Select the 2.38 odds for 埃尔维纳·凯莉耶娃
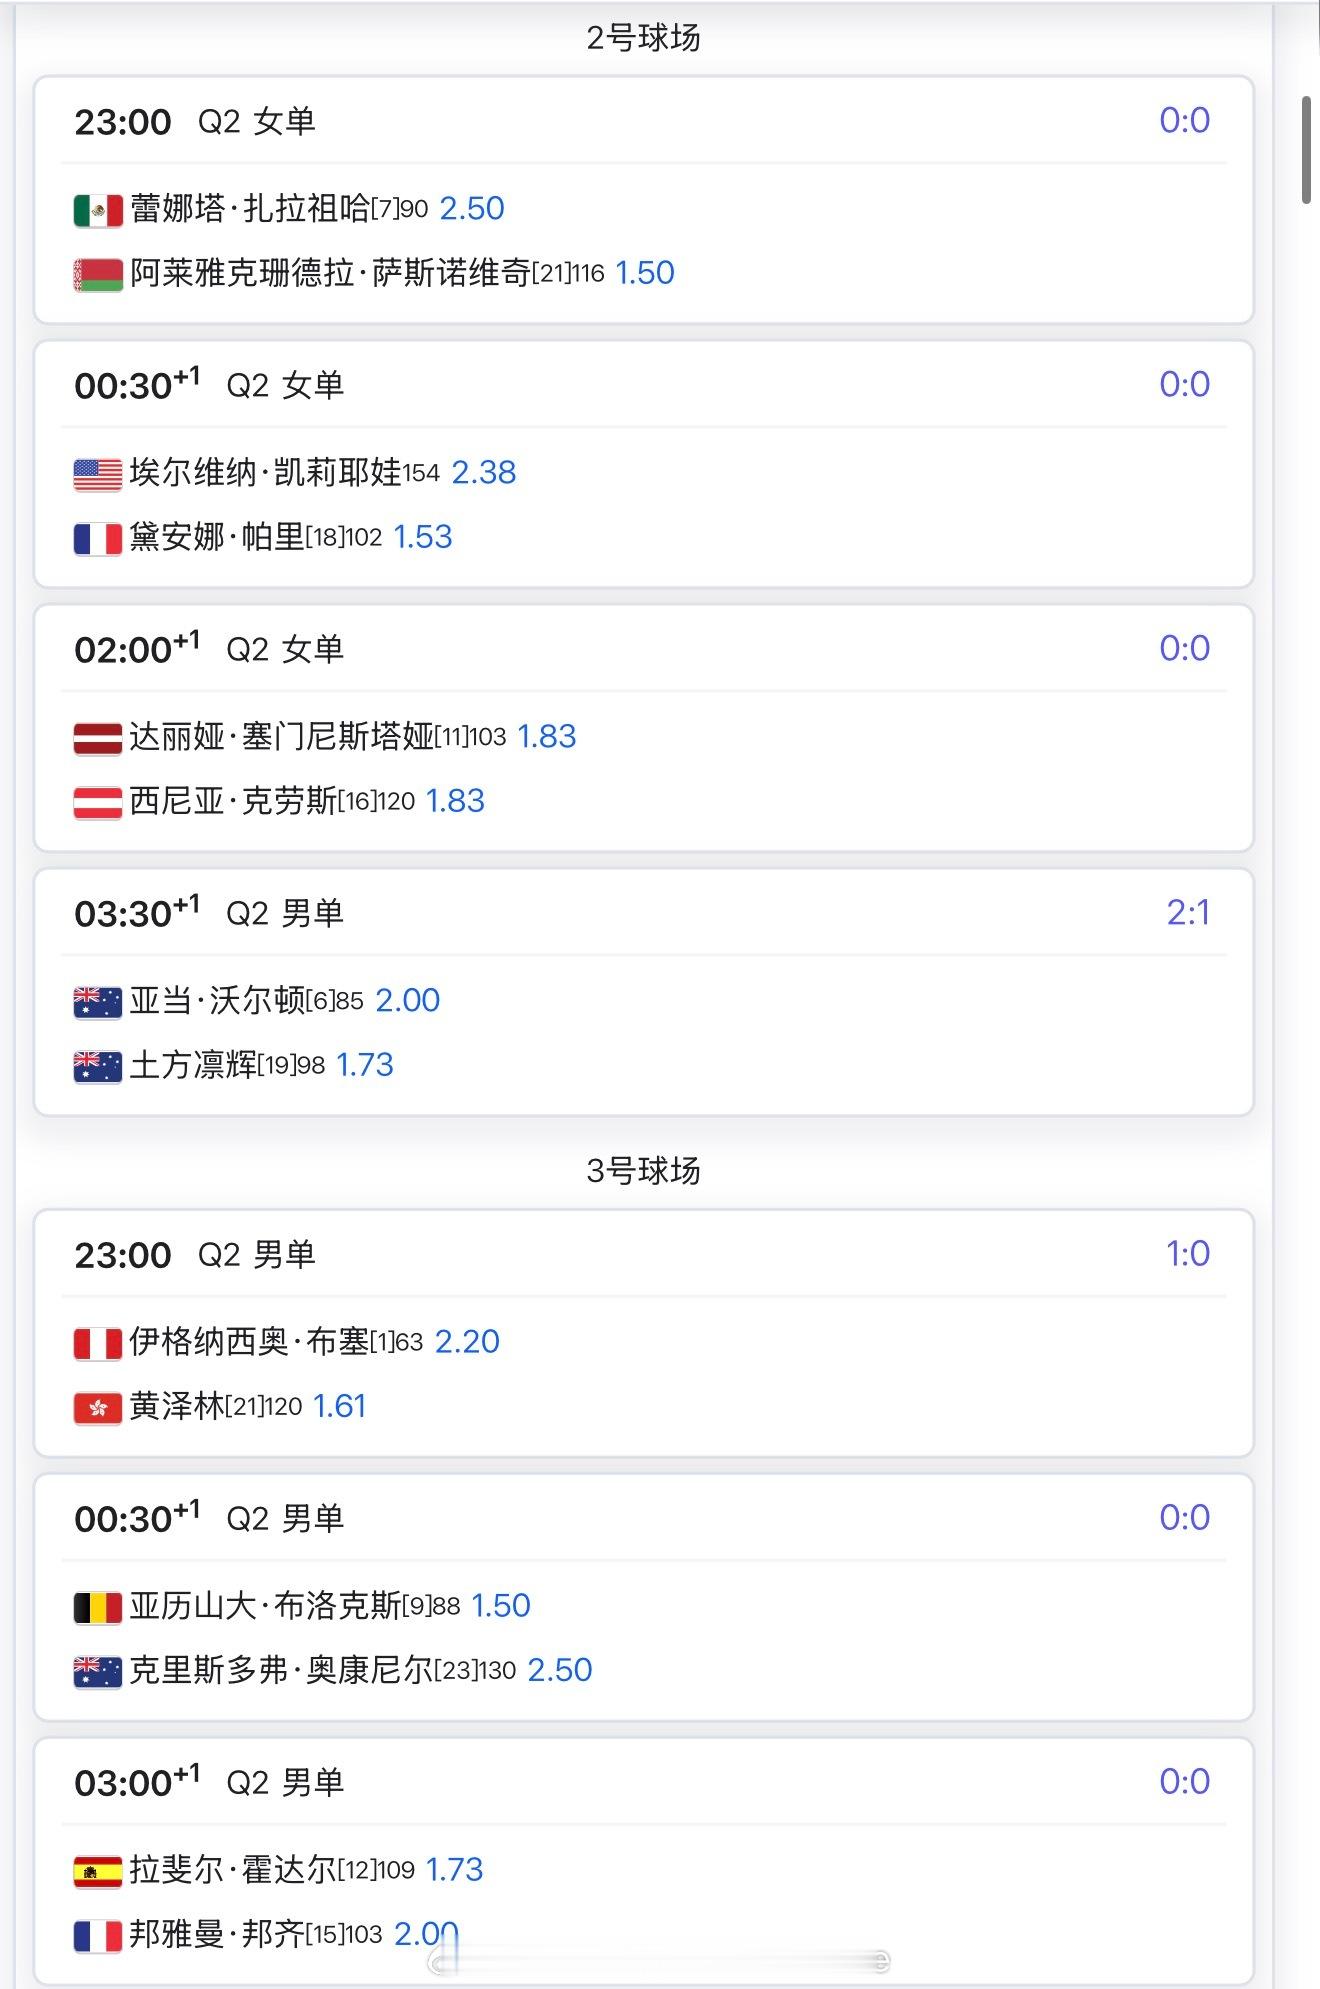 point(484,473)
